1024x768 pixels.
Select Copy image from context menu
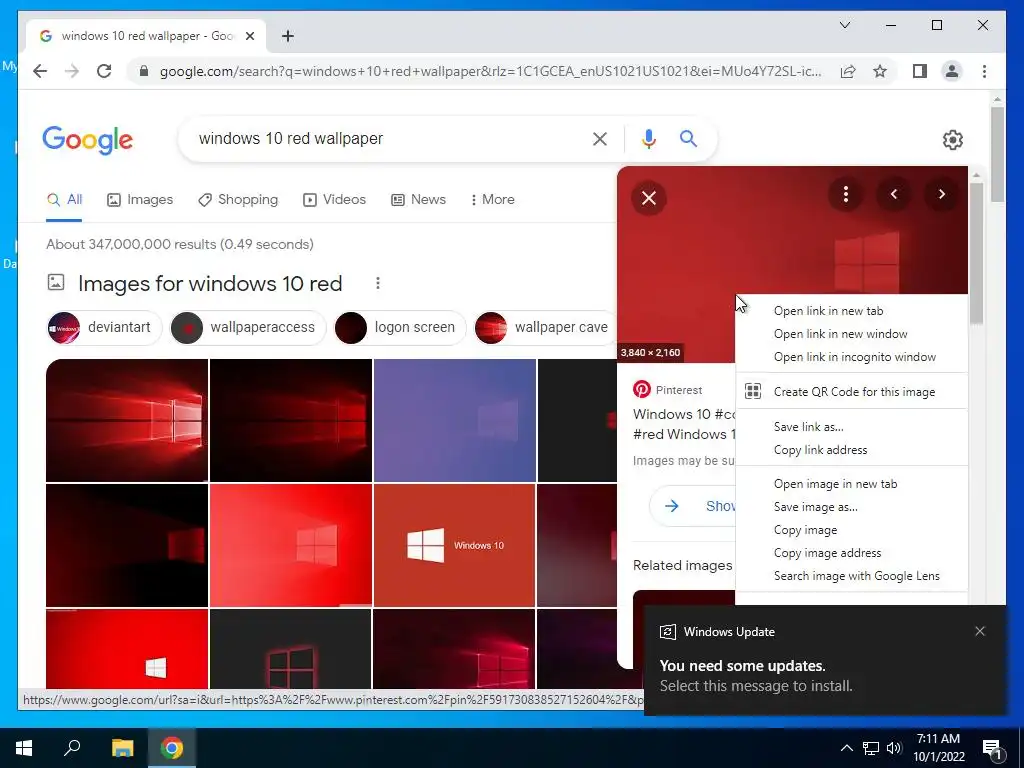pos(852,530)
